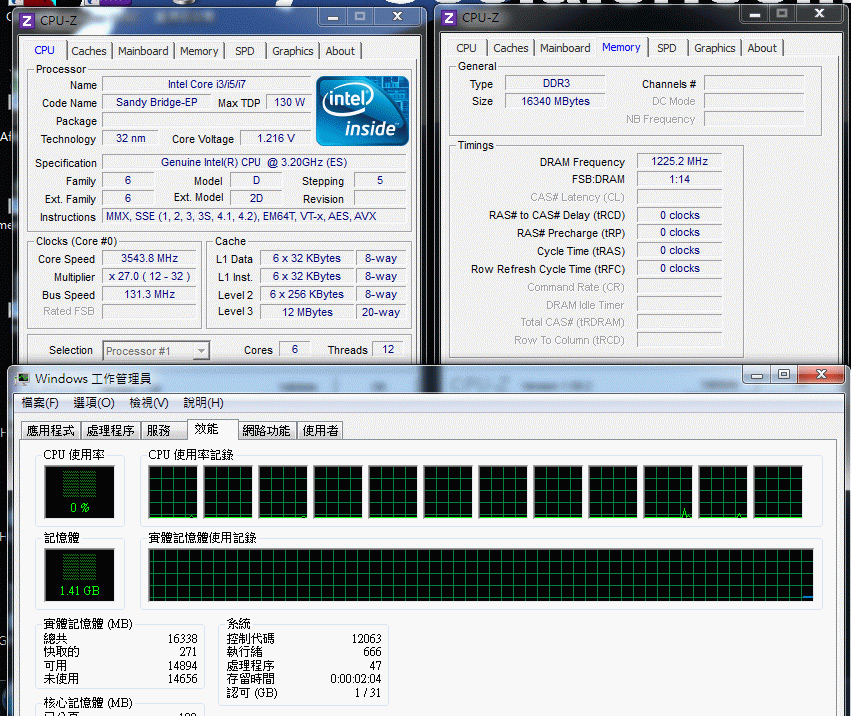Open the 檔案(F) menu in Task Manager
851x716 pixels.
tap(40, 403)
